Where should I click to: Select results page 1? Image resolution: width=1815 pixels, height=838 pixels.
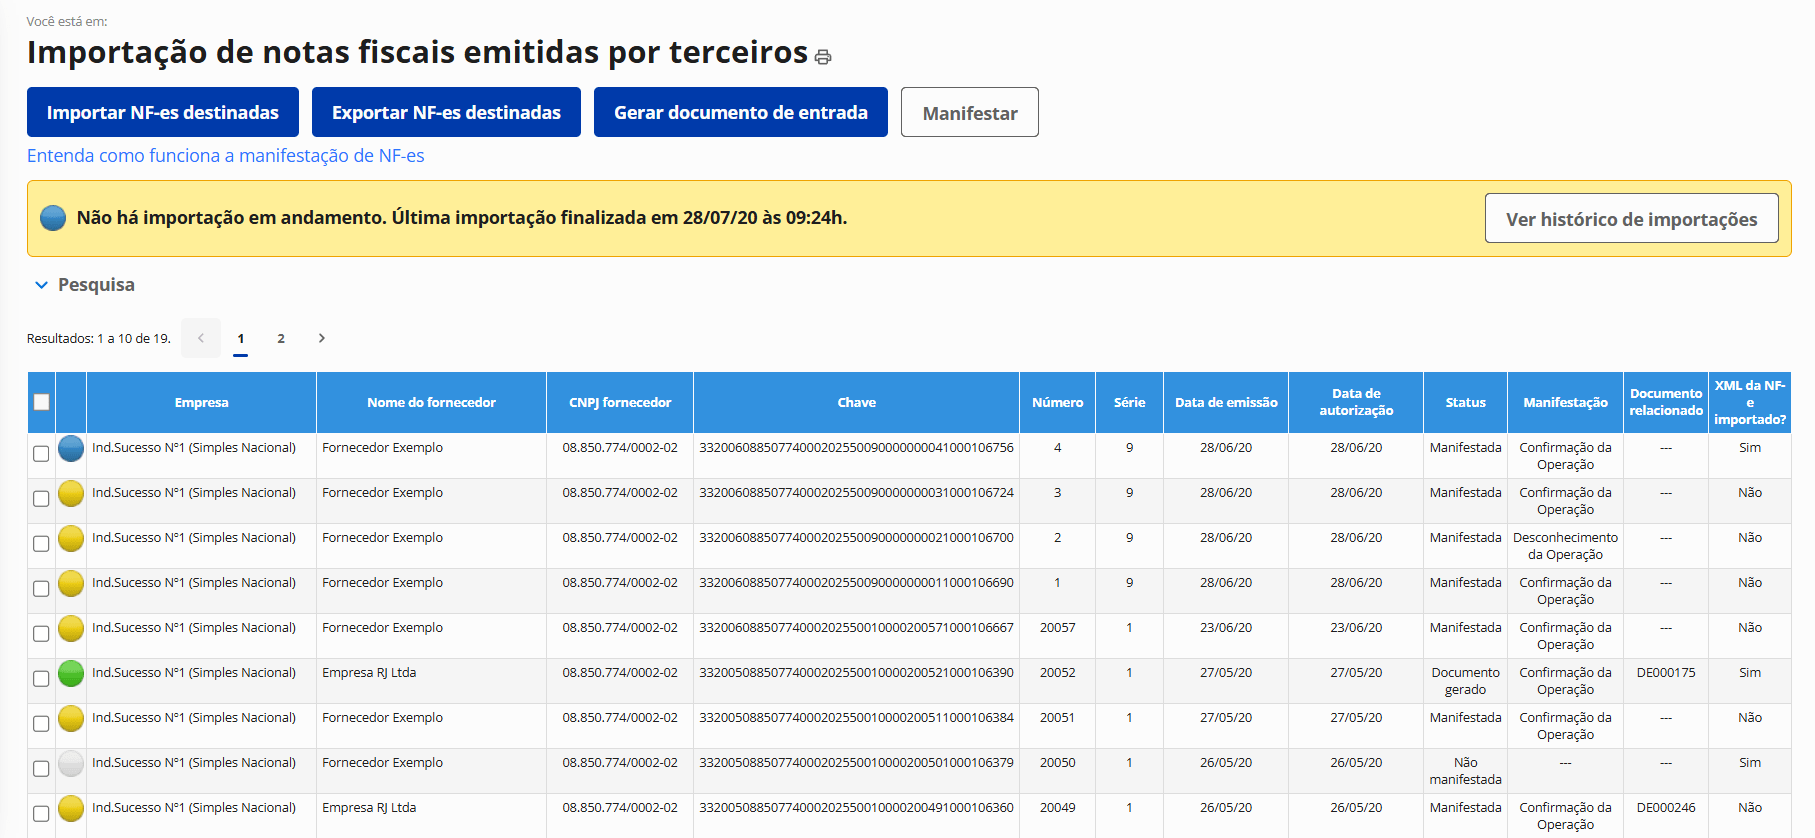241,338
